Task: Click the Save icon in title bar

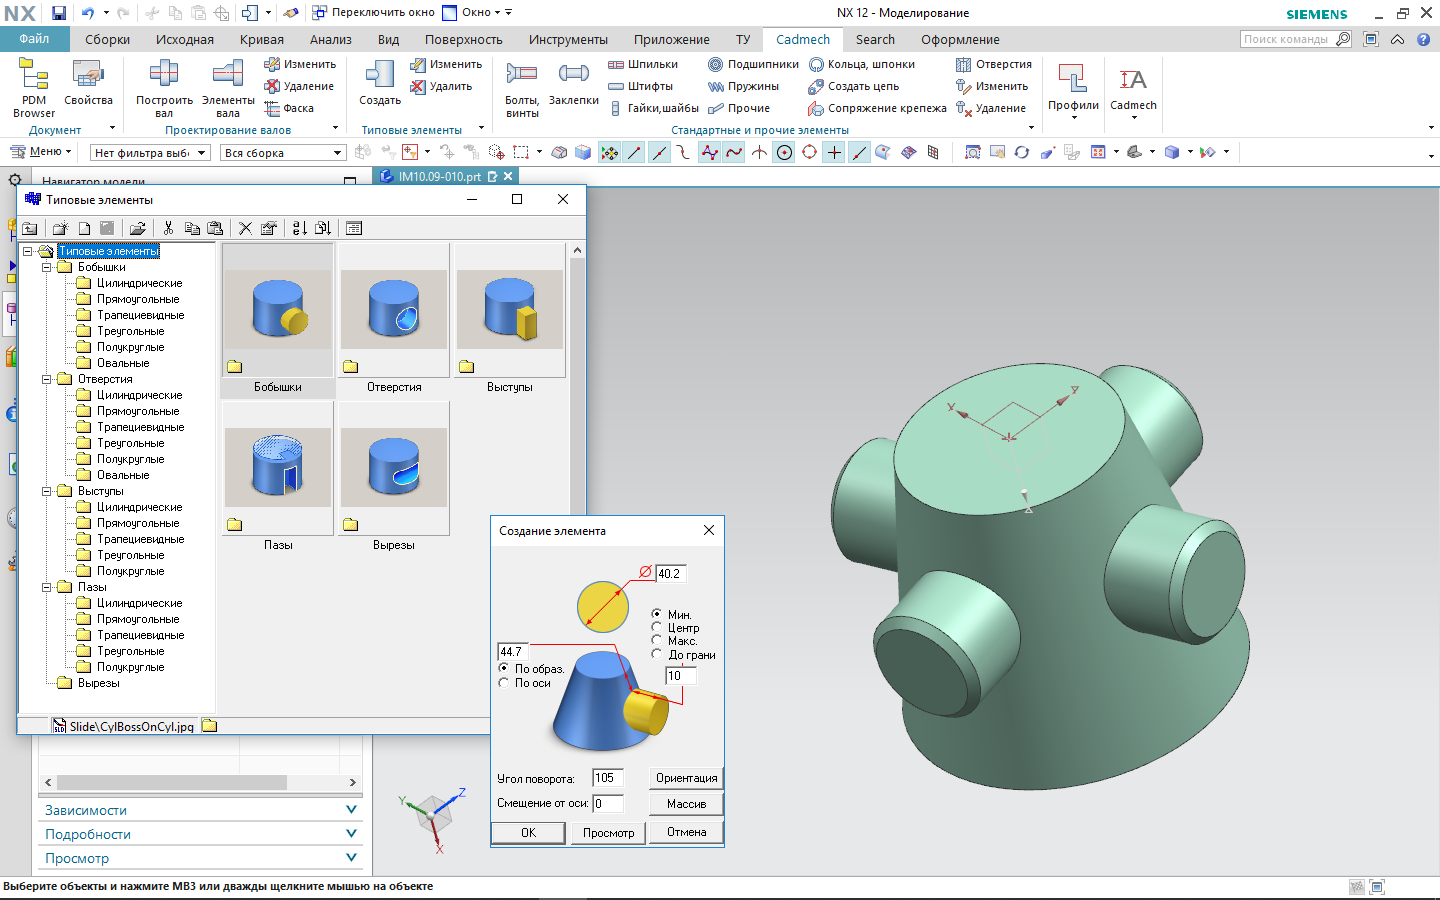Action: [x=59, y=13]
